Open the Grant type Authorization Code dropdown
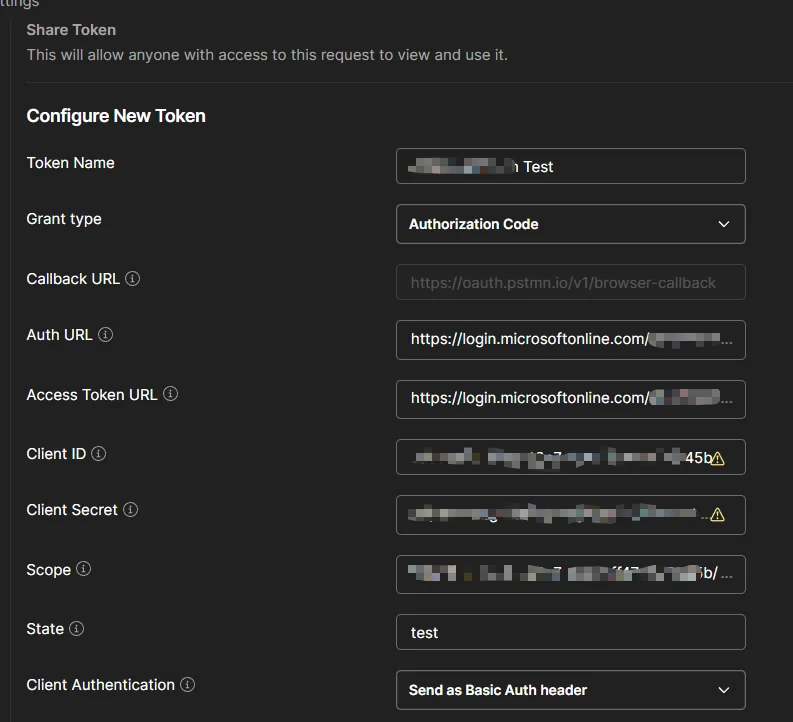This screenshot has width=793, height=722. [570, 224]
